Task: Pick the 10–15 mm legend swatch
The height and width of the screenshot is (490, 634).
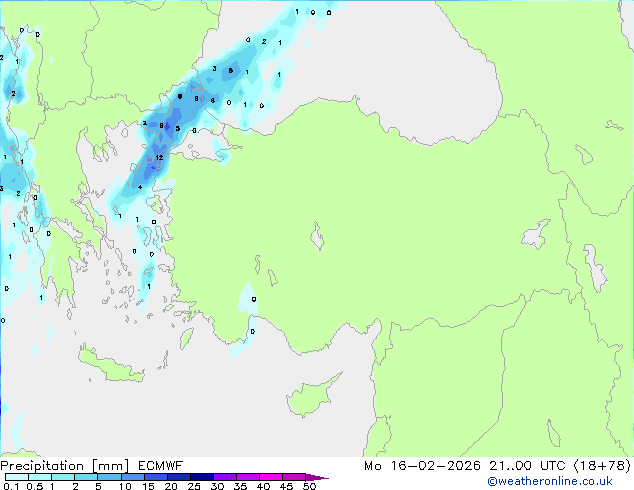Action: 132,477
